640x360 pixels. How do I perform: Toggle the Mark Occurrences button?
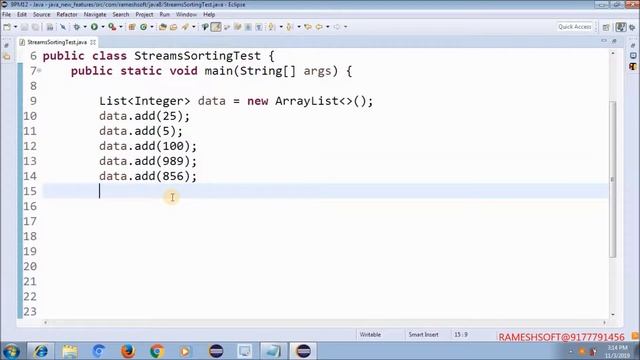tap(216, 27)
